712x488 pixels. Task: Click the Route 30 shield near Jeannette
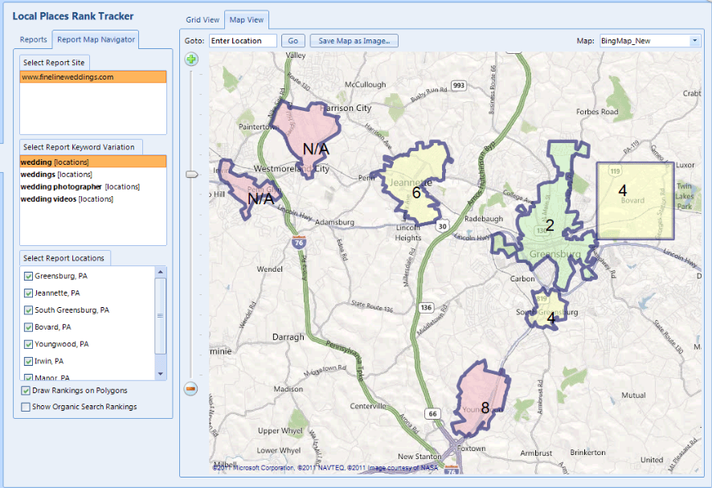[x=441, y=226]
